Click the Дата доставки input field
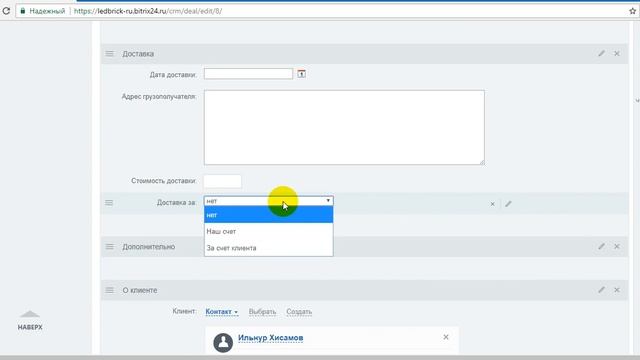Screen dimensions: 640x360 click(x=248, y=74)
